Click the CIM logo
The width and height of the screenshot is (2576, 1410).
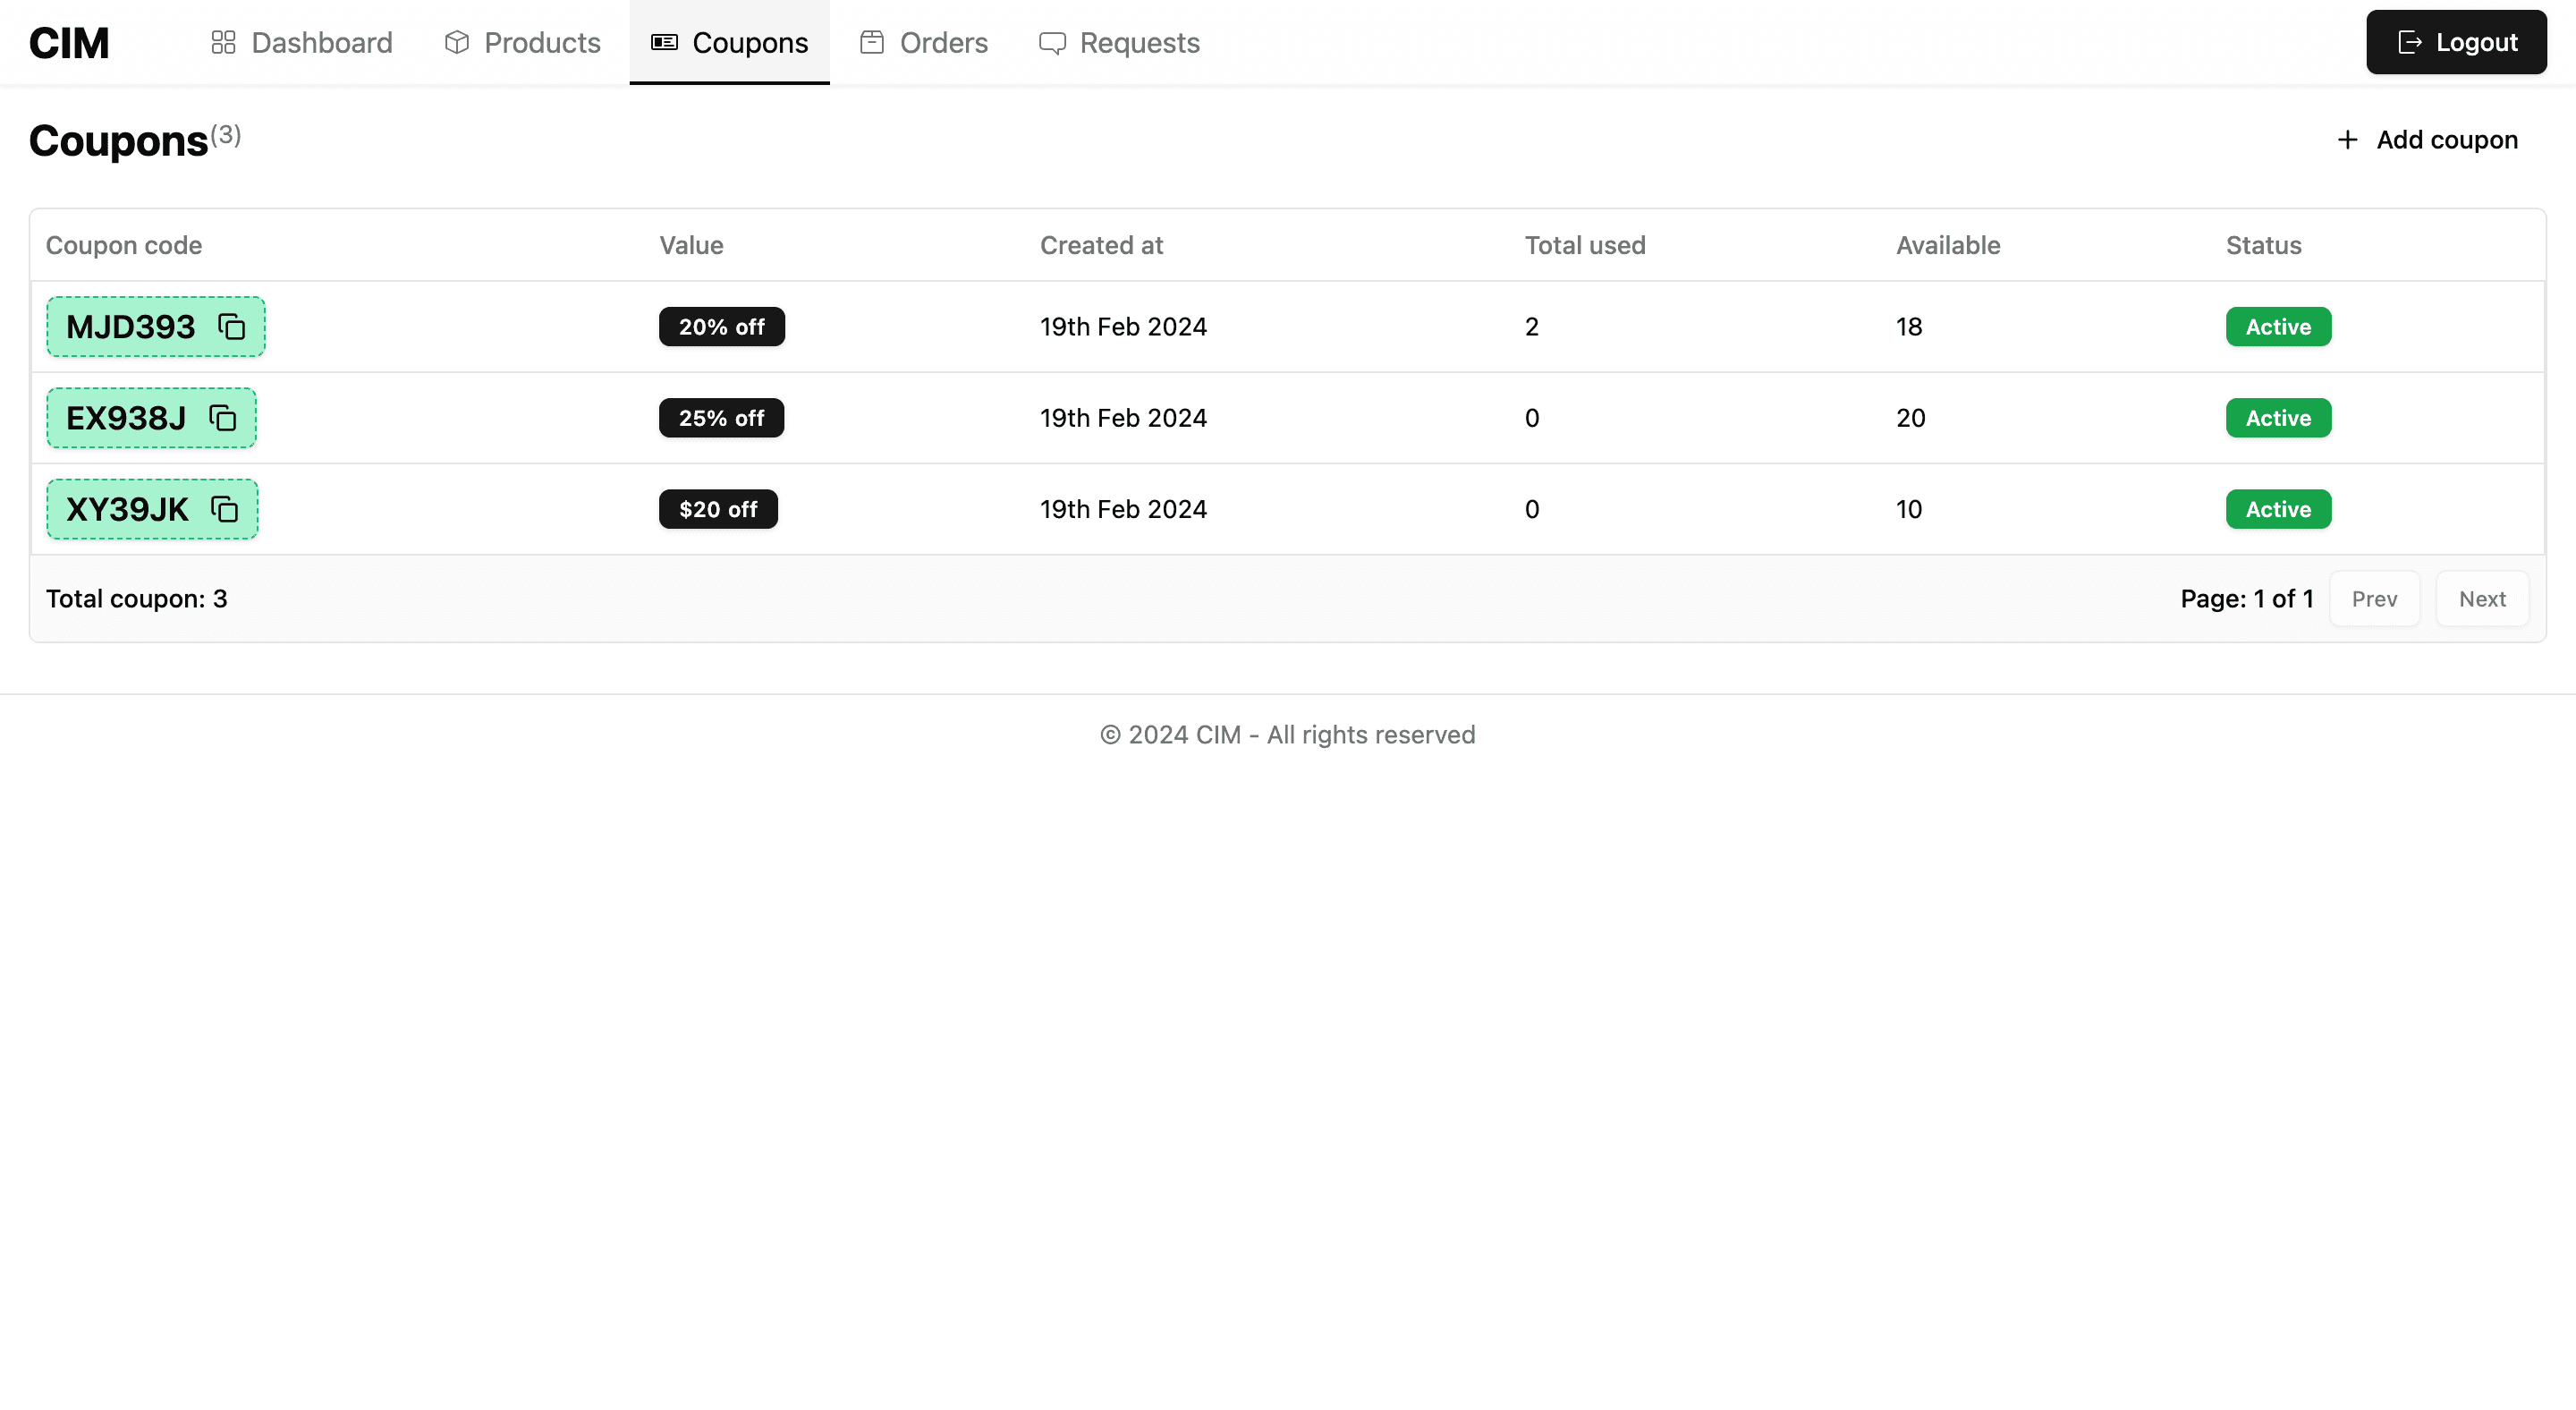coord(69,43)
